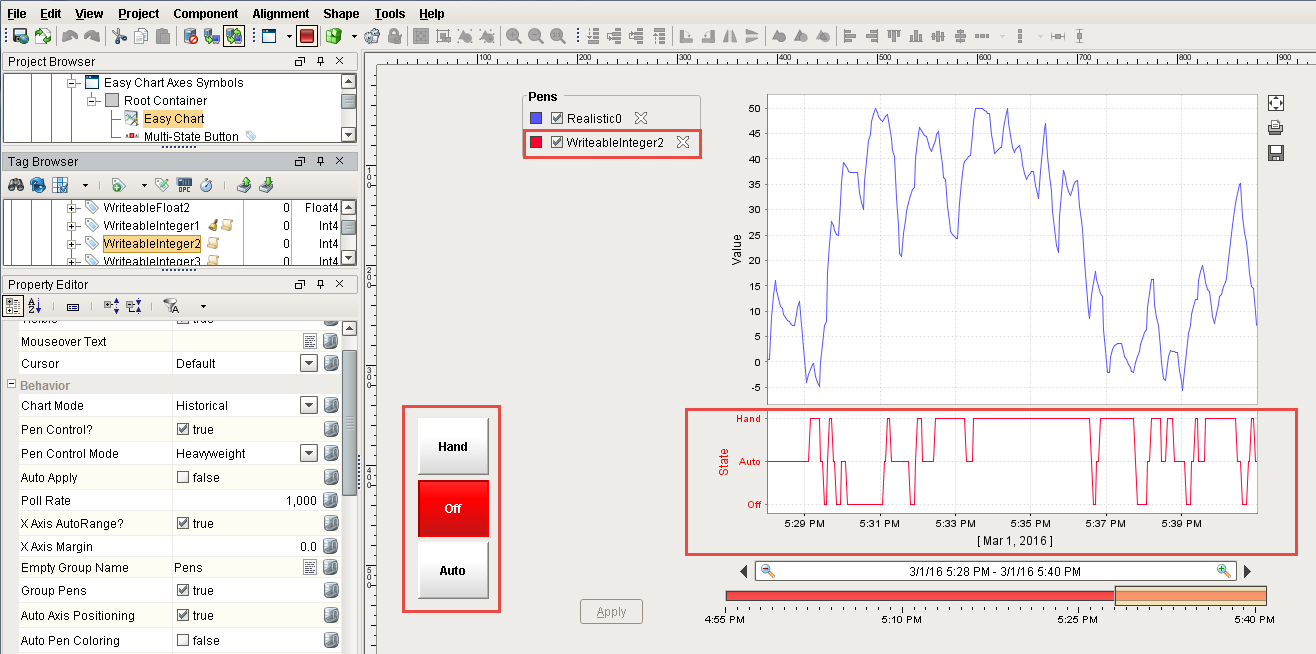Click the blue Realistic0 pen color swatch
Viewport: 1316px width, 654px height.
(537, 118)
